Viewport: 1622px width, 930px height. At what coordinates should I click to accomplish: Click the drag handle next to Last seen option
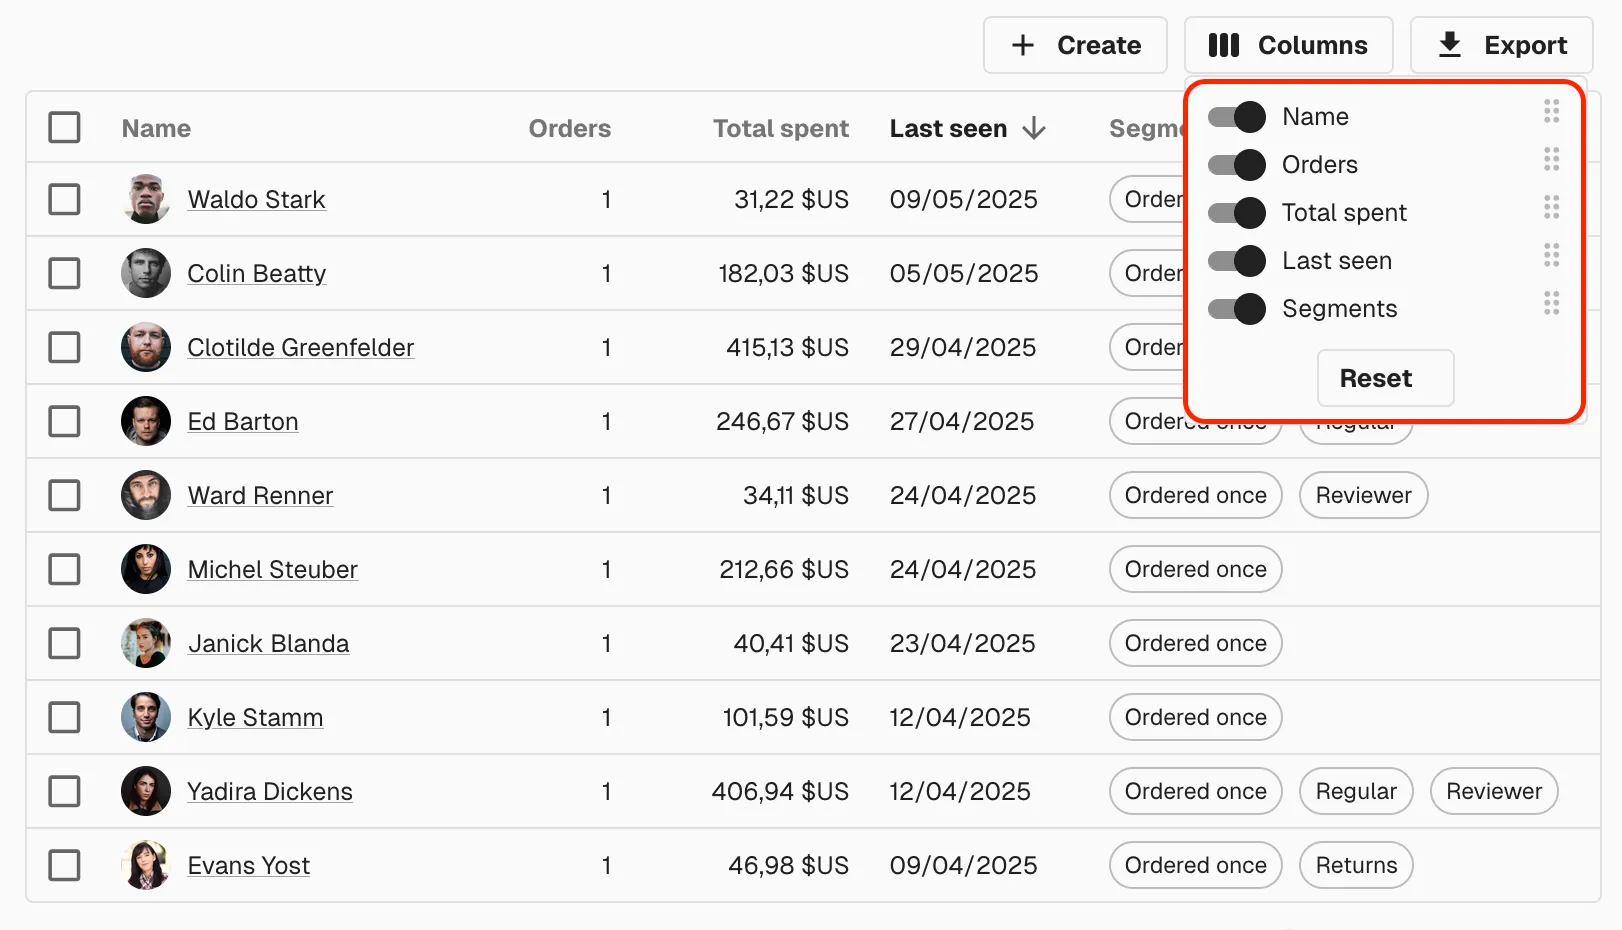[x=1551, y=255]
